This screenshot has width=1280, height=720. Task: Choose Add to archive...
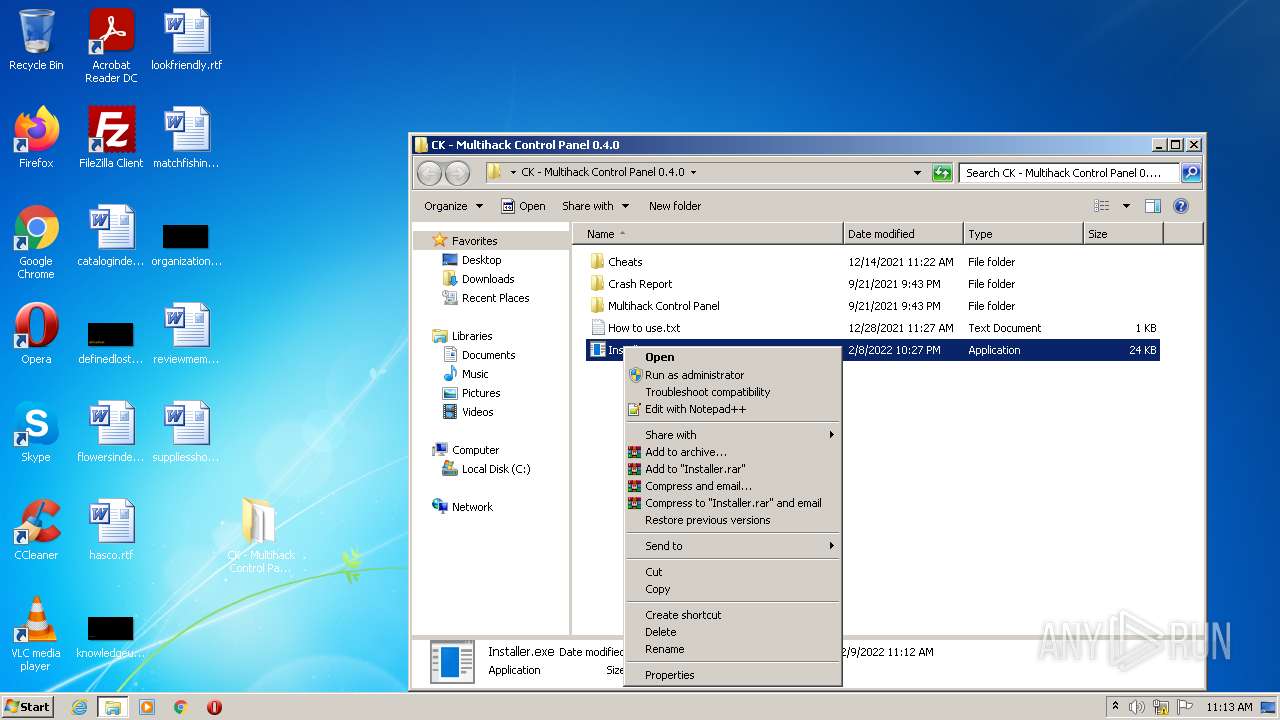point(733,452)
